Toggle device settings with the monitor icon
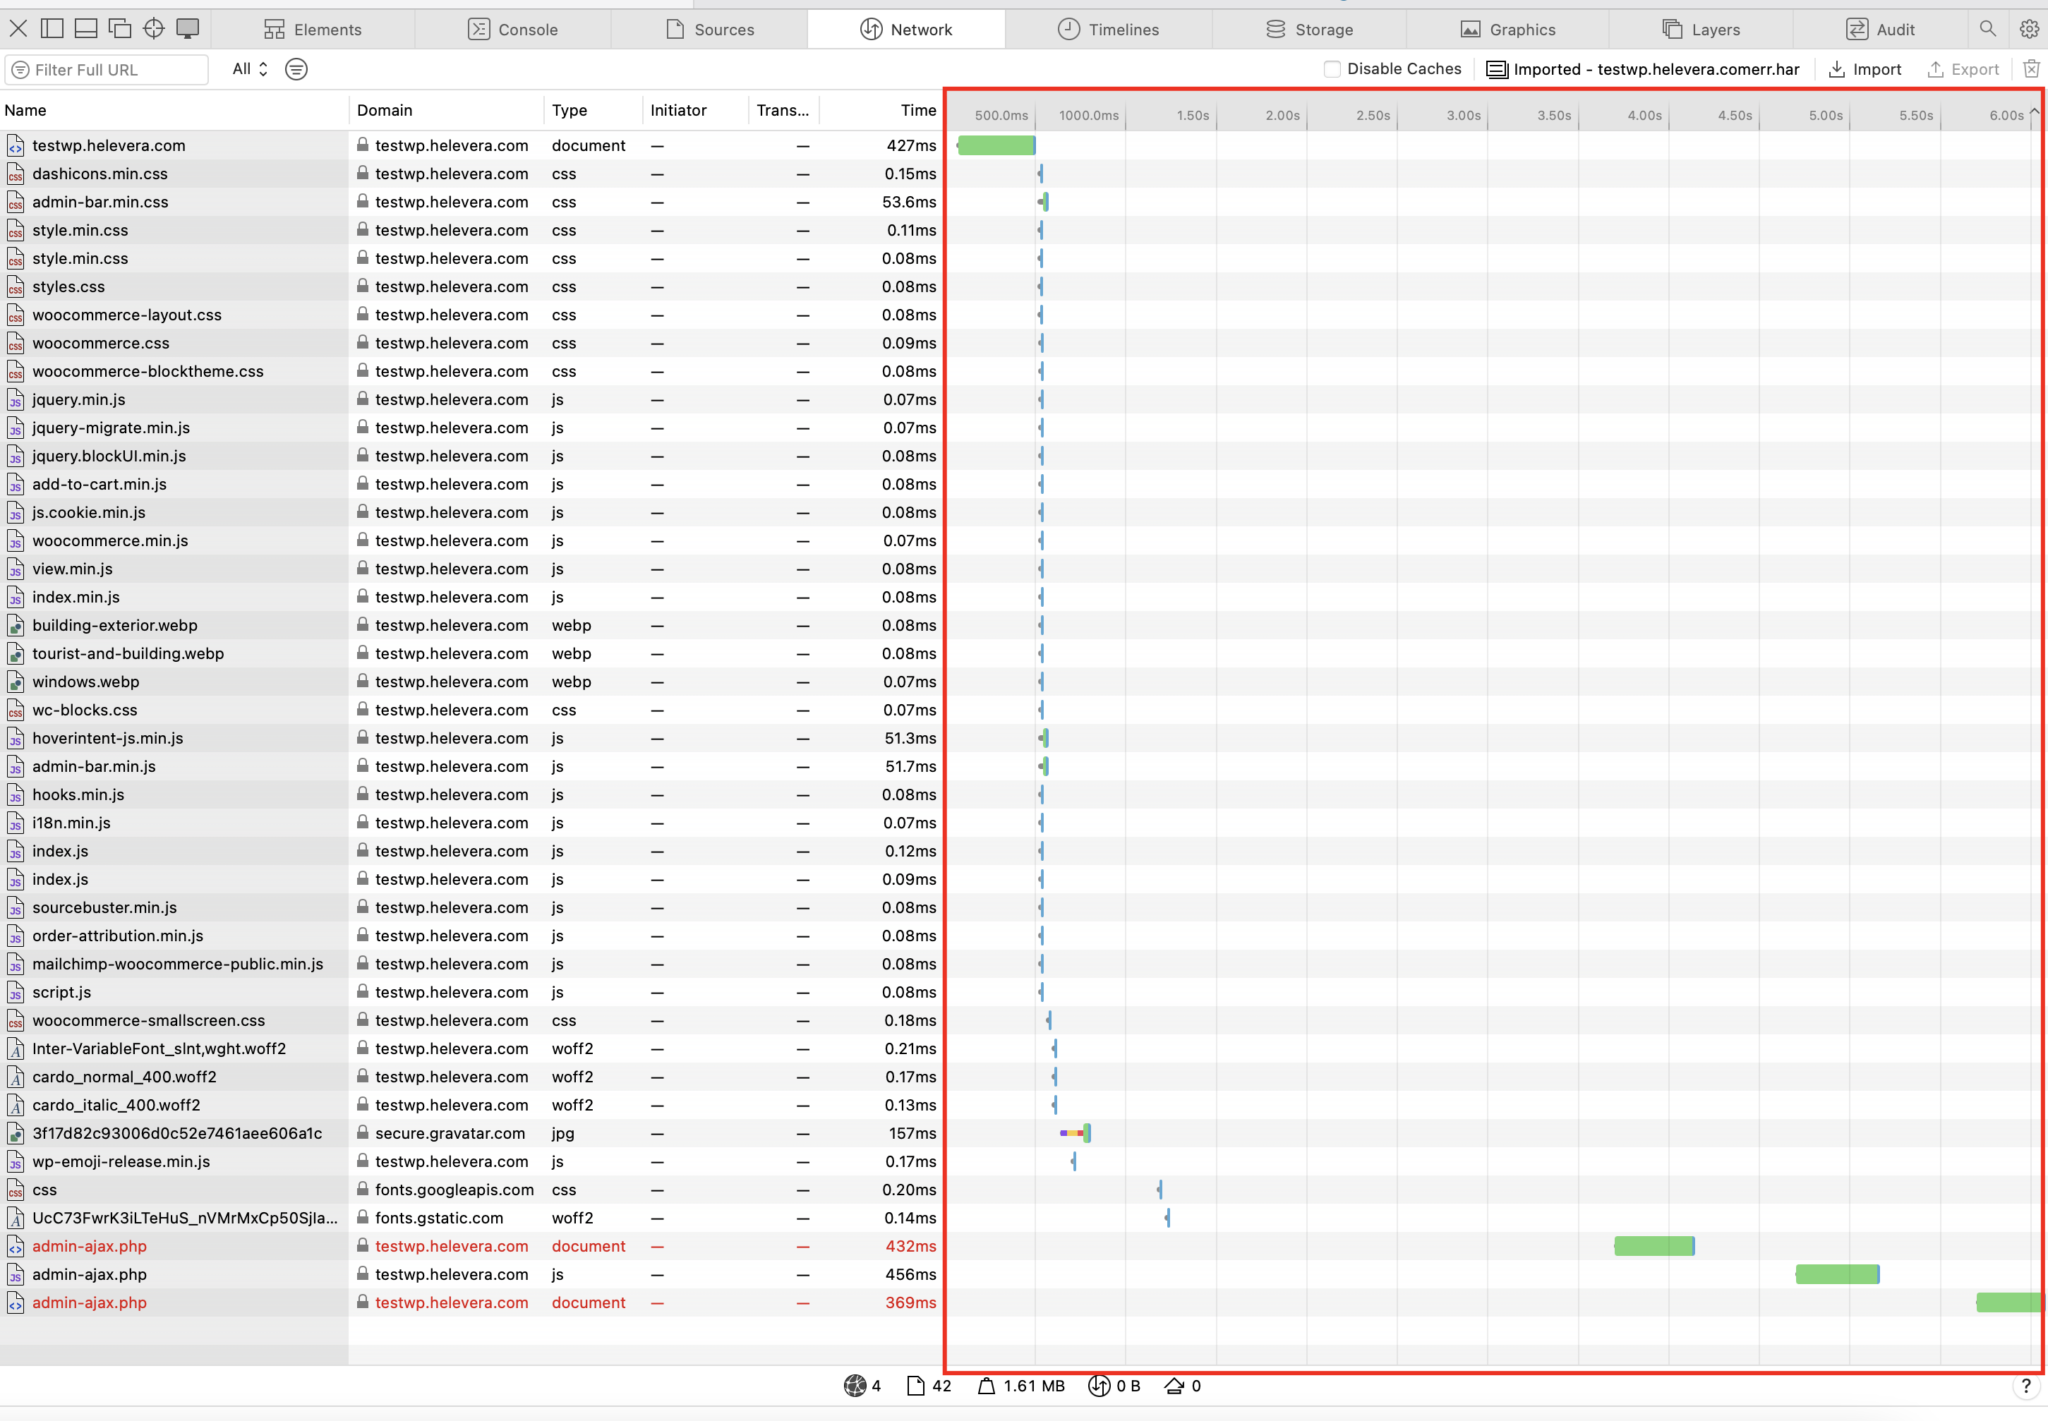Image resolution: width=2048 pixels, height=1421 pixels. (x=188, y=29)
